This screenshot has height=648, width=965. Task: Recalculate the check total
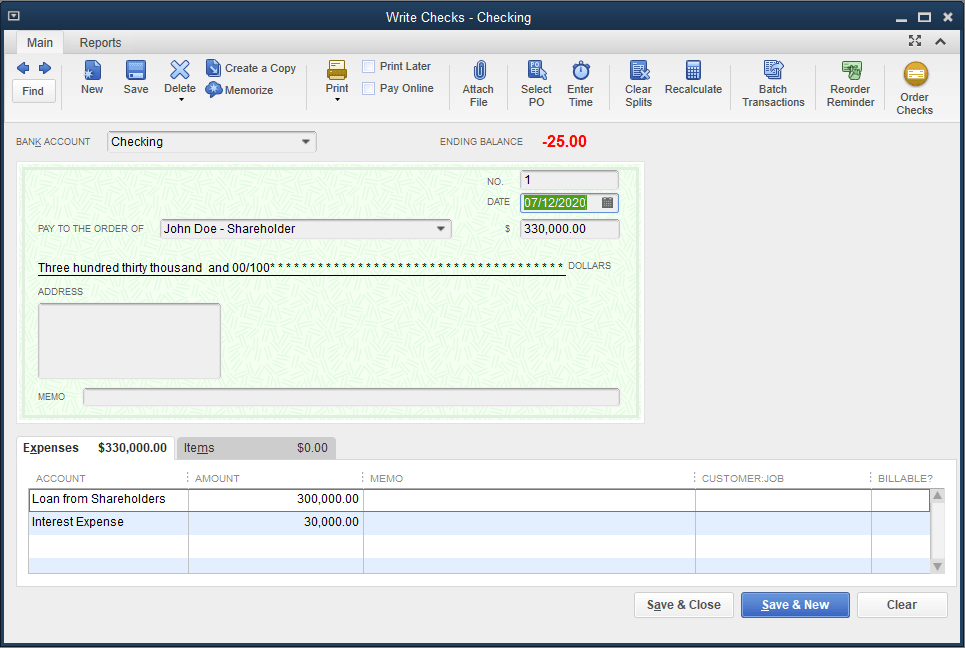point(693,80)
